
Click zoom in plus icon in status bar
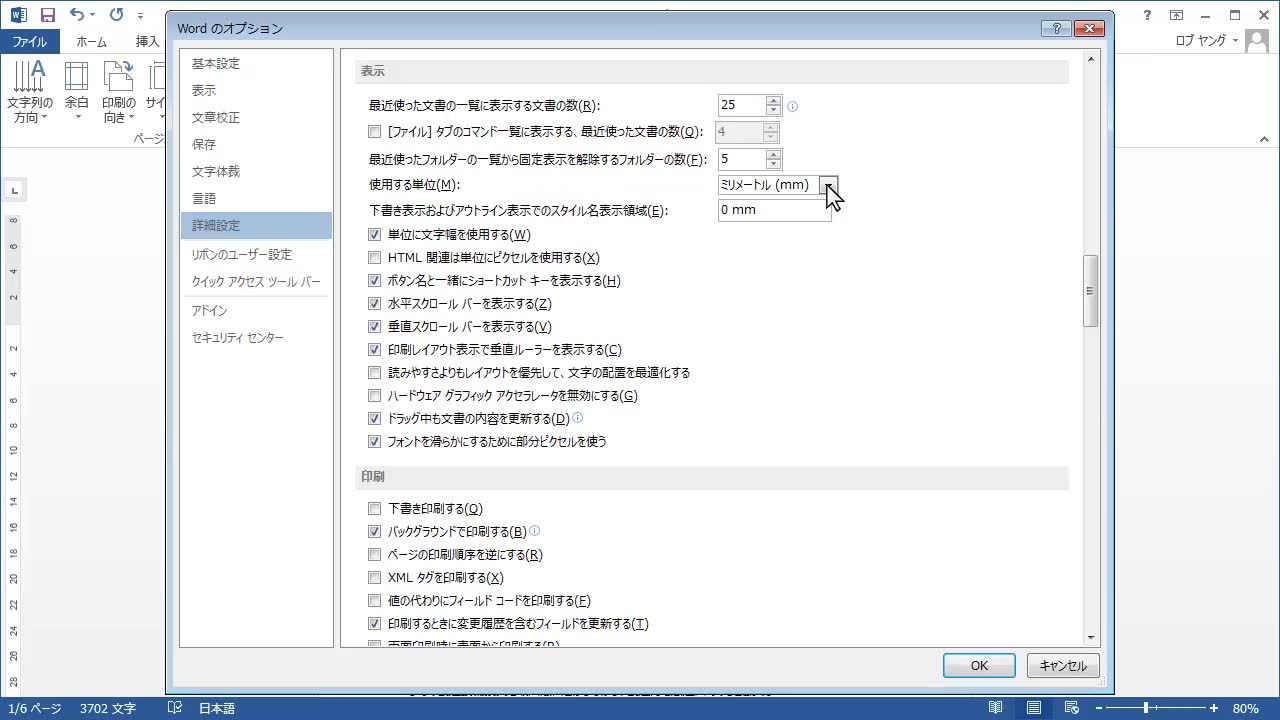1214,708
